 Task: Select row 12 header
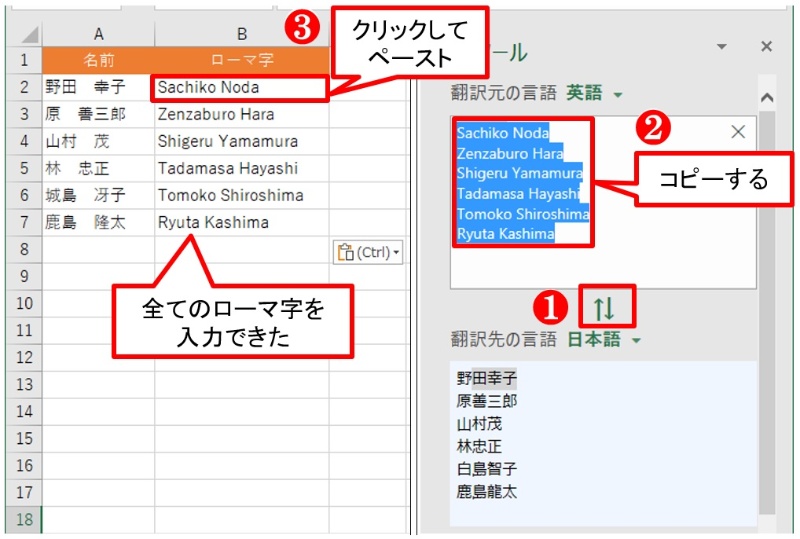coord(24,357)
